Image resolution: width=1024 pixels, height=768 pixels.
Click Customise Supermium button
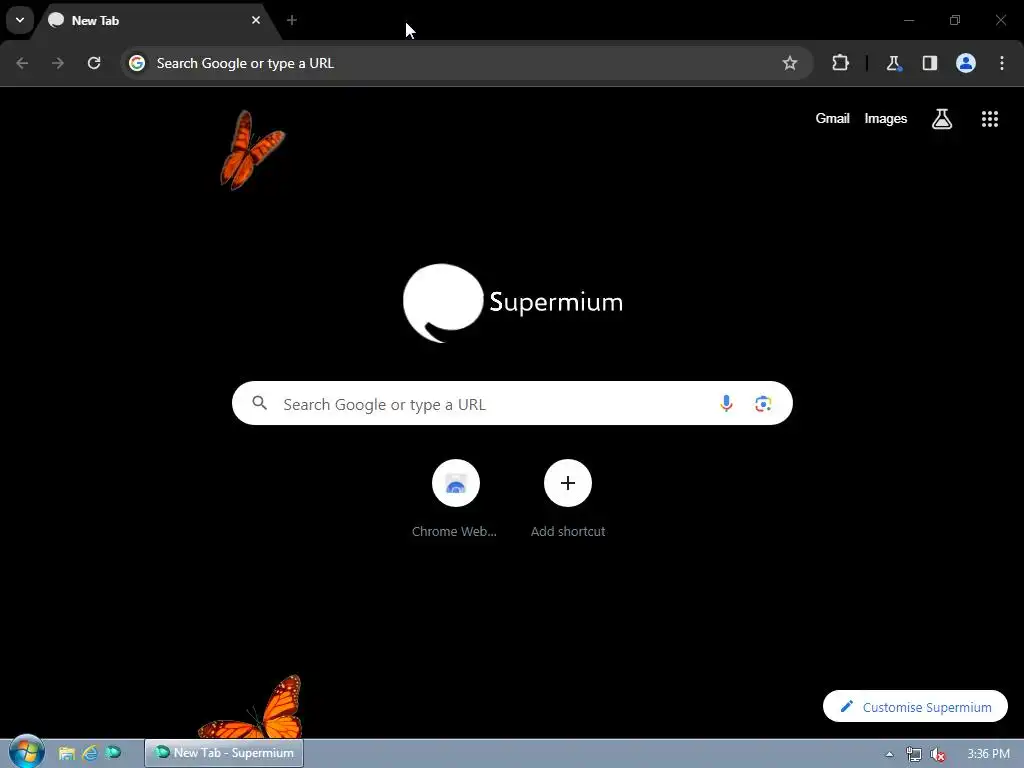(915, 707)
